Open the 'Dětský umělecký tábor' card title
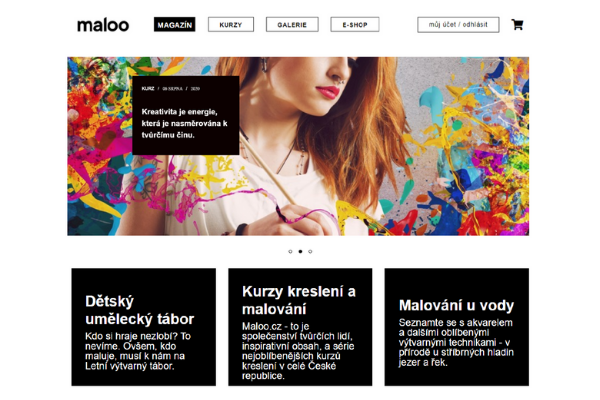The height and width of the screenshot is (400, 600). (140, 310)
